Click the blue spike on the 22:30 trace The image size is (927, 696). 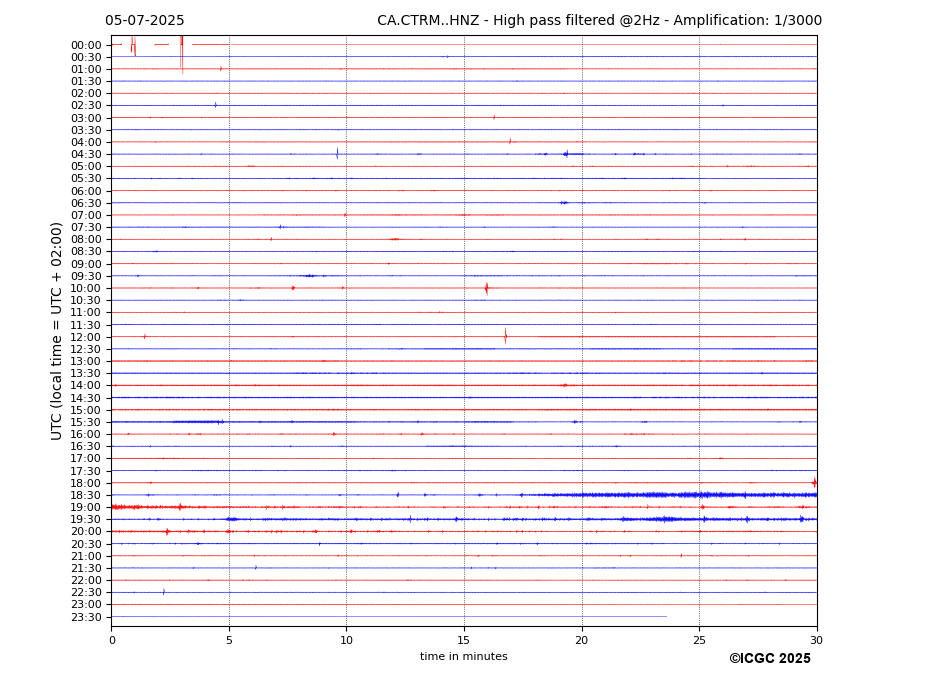point(164,592)
